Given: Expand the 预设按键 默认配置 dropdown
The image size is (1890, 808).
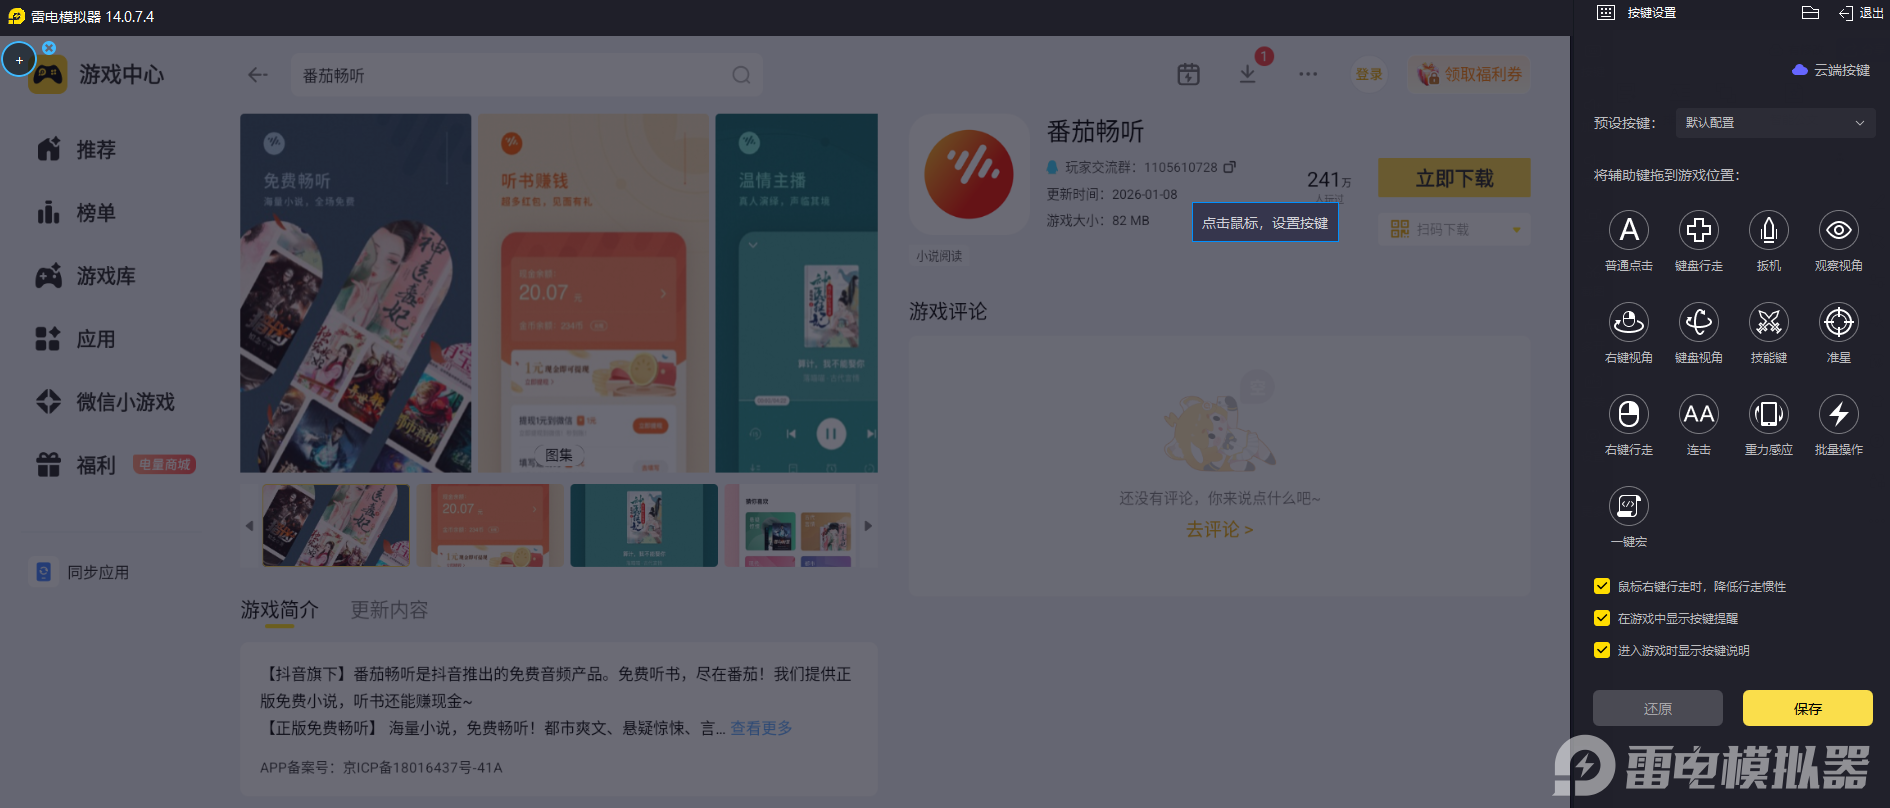Looking at the screenshot, I should pos(1774,123).
